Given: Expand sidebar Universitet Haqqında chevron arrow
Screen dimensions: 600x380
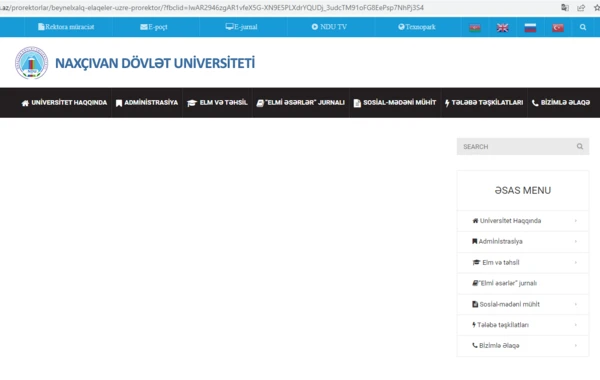Looking at the screenshot, I should (x=576, y=221).
